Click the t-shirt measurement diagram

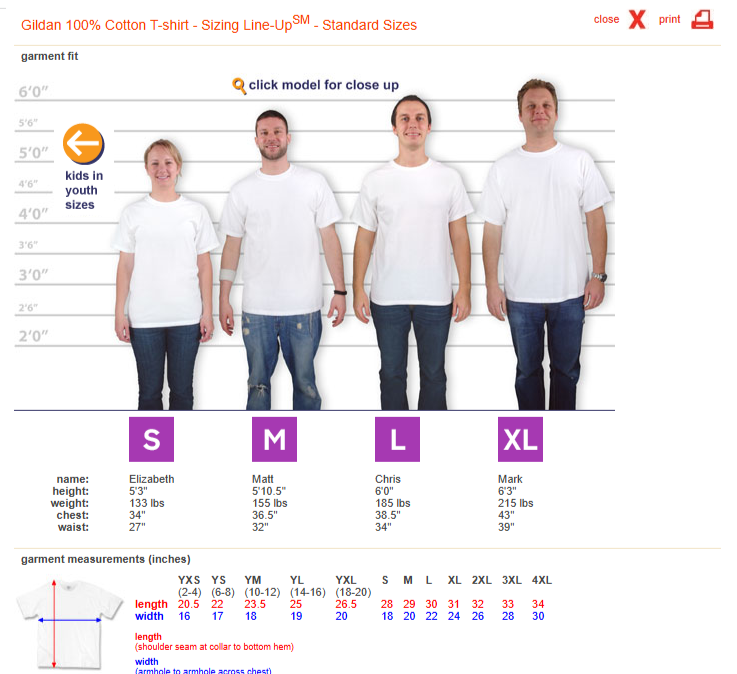click(x=70, y=624)
